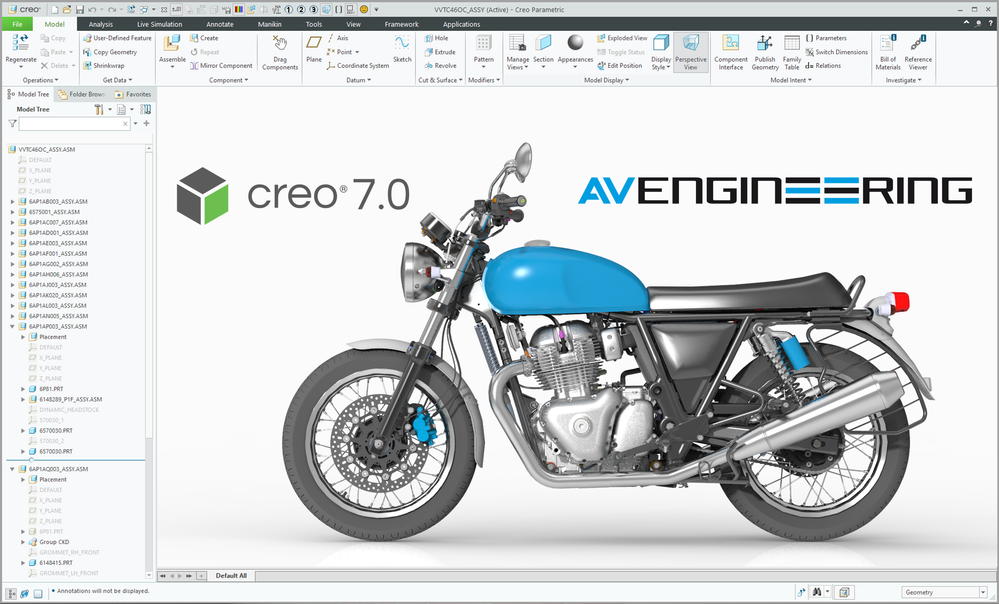Toggle model tree display icon in status bar
Image resolution: width=999 pixels, height=604 pixels.
pos(12,593)
